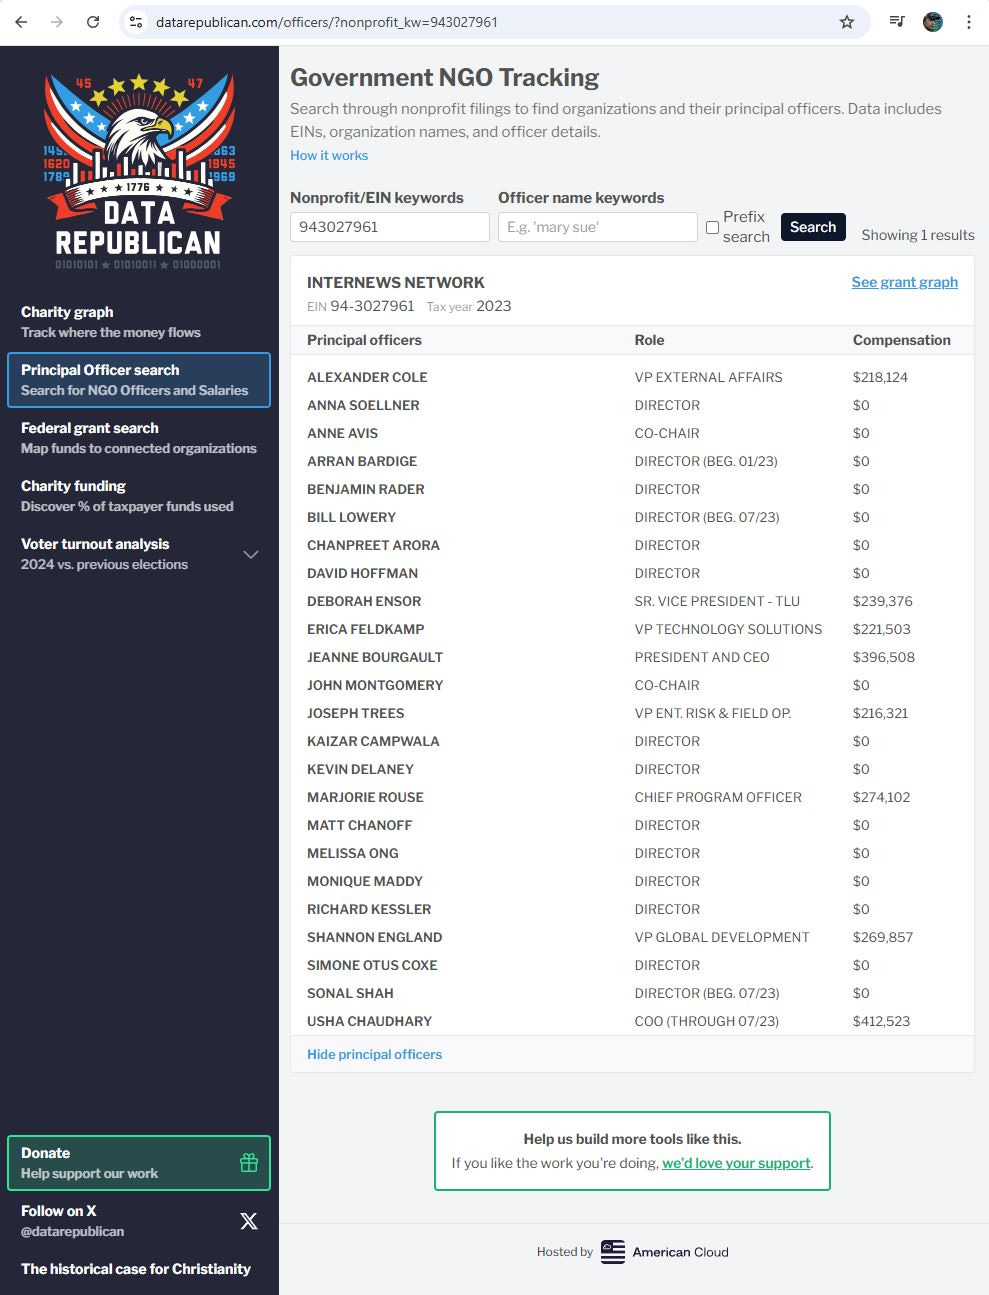Viewport: 989px width, 1295px height.
Task: Select the ARRAN BARDIGE officer name
Action: (362, 461)
